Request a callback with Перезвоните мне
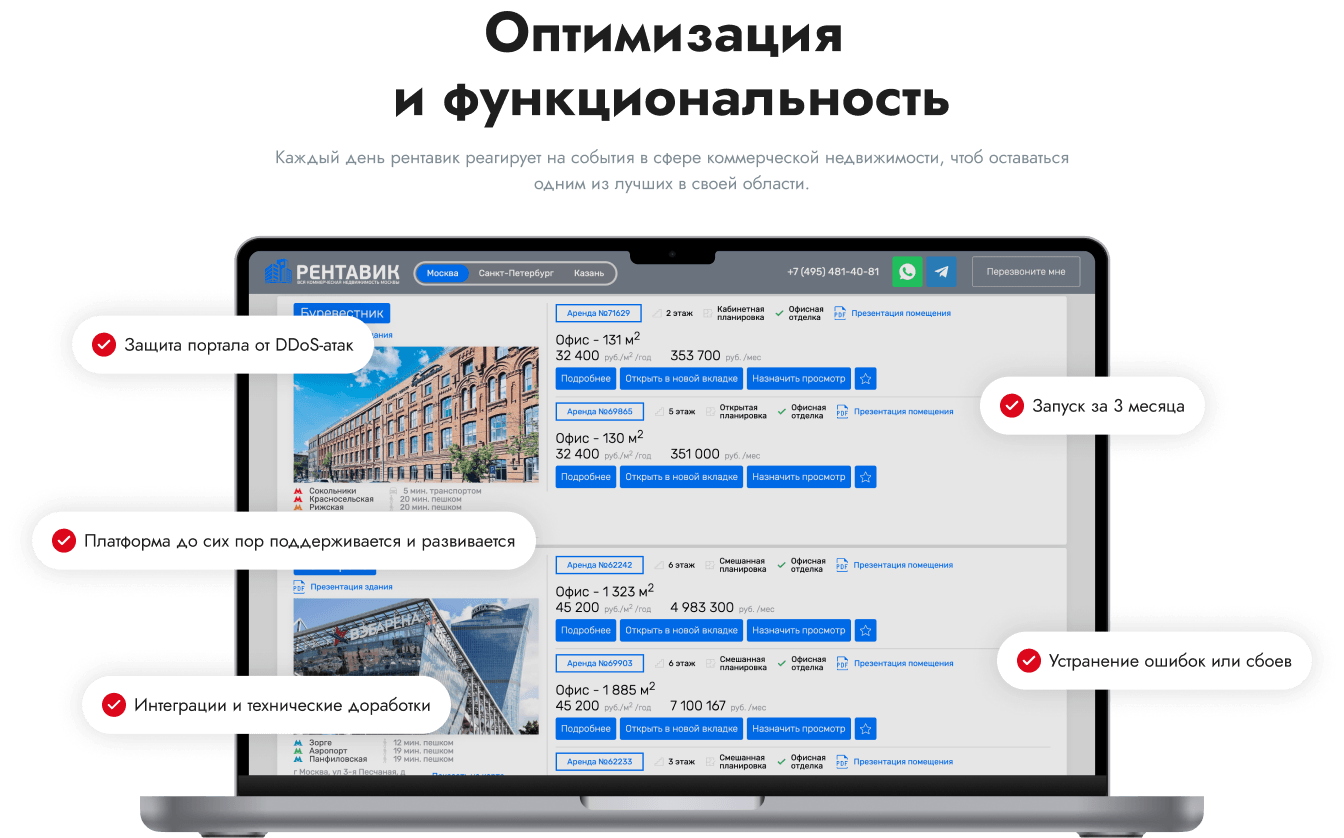The width and height of the screenshot is (1344, 838). (x=1026, y=272)
